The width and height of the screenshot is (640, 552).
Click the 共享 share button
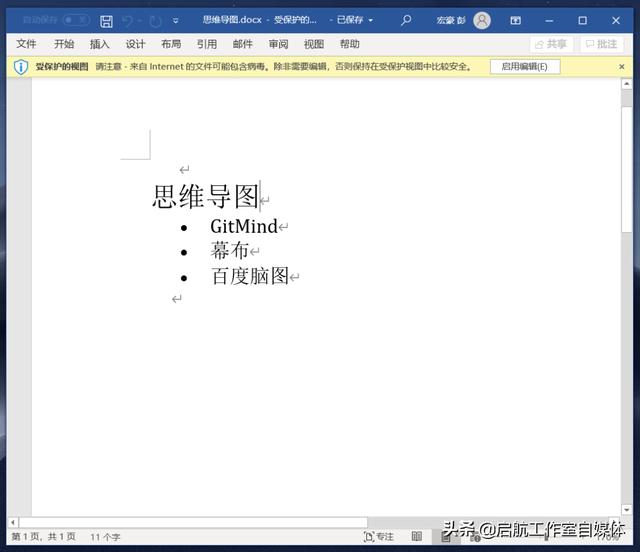(551, 44)
